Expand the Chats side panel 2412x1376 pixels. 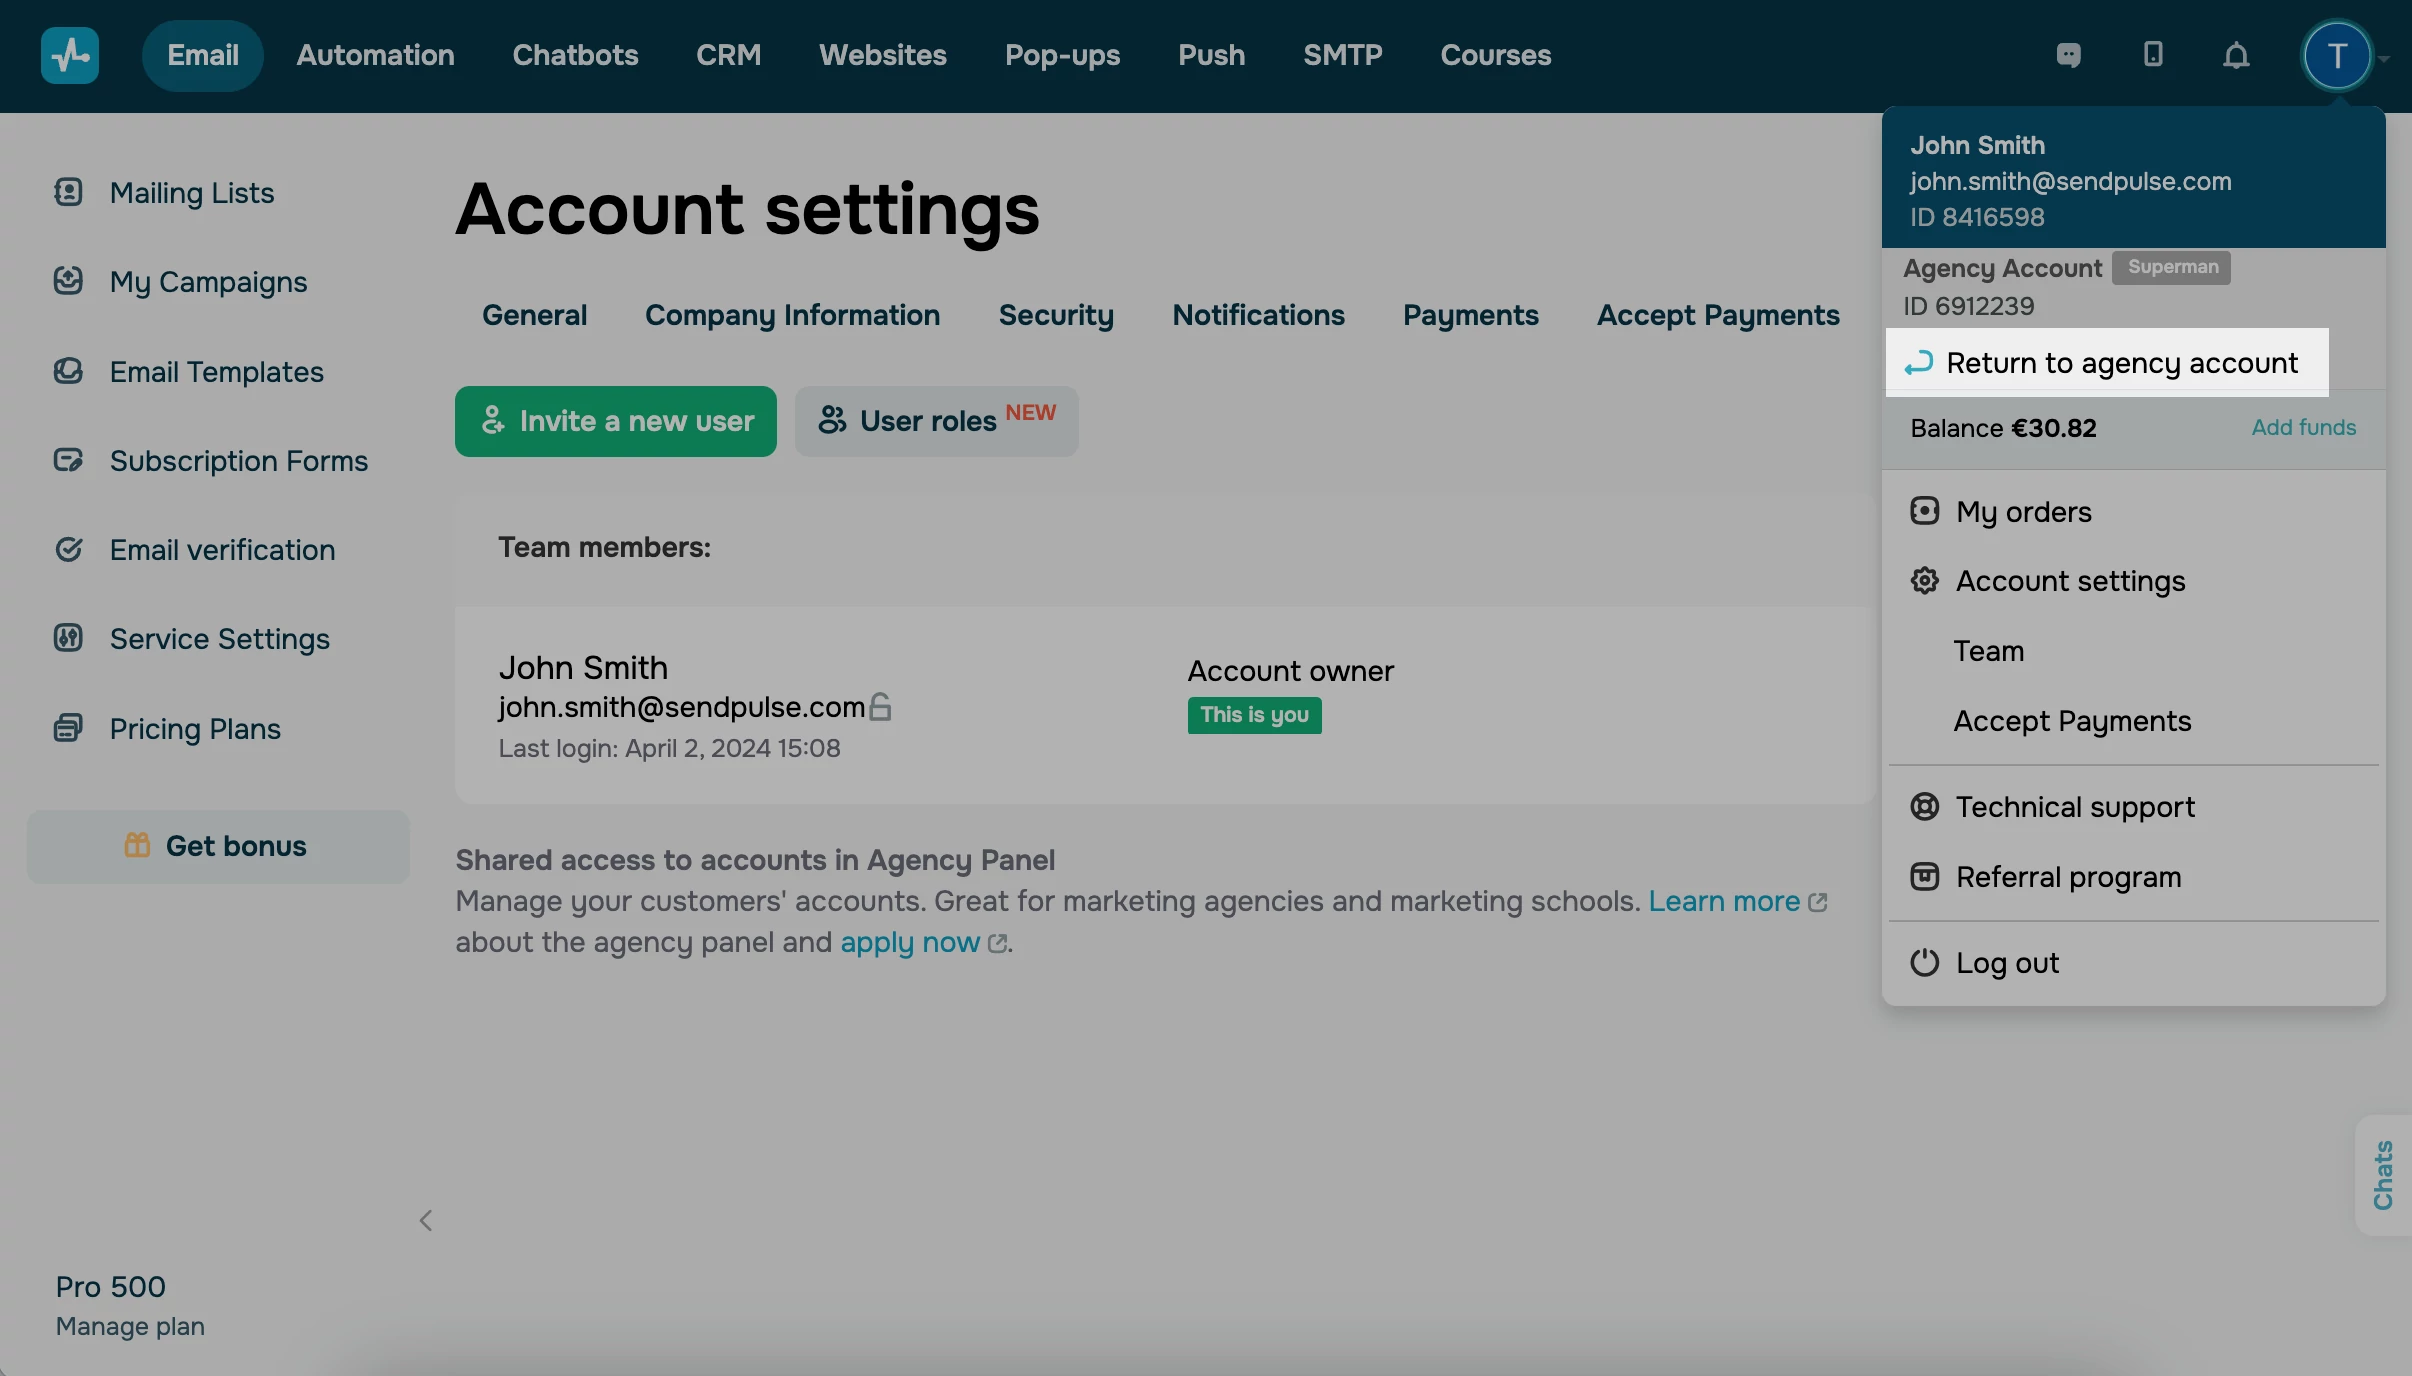point(2383,1175)
